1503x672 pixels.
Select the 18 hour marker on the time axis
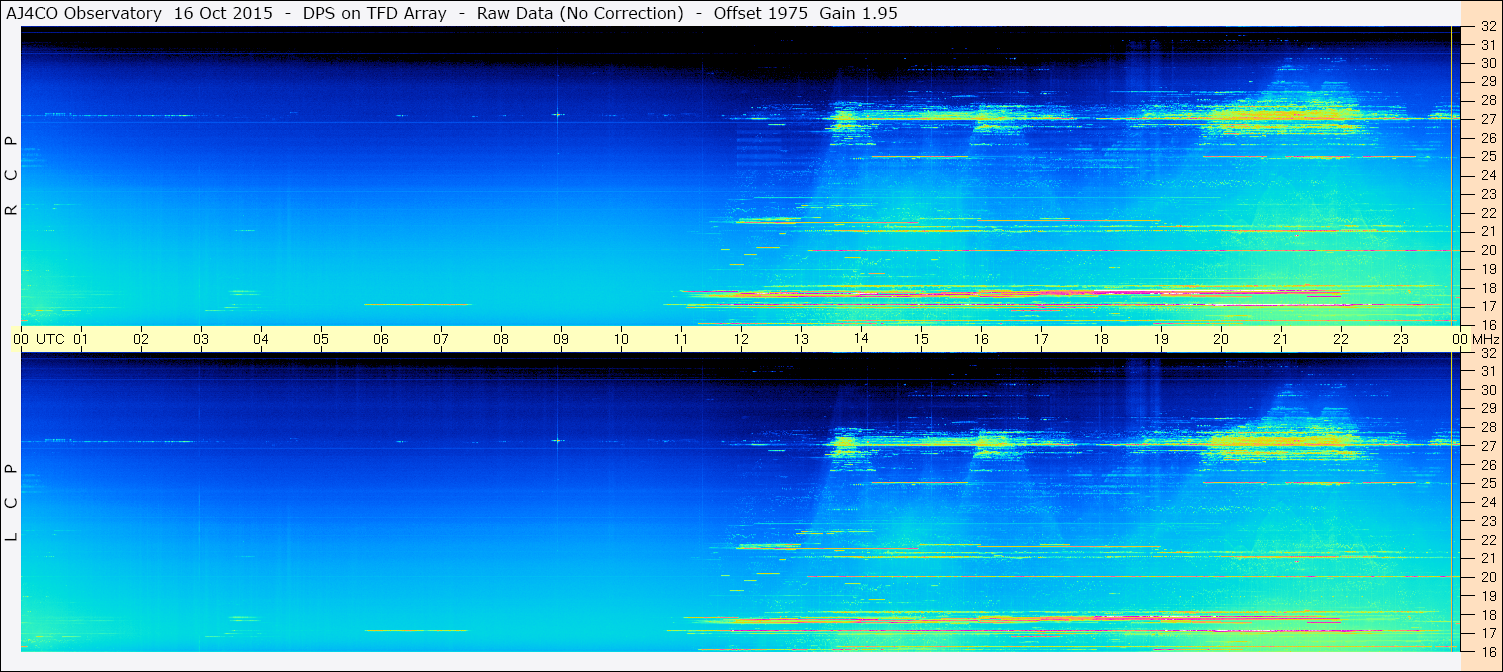(x=1101, y=339)
